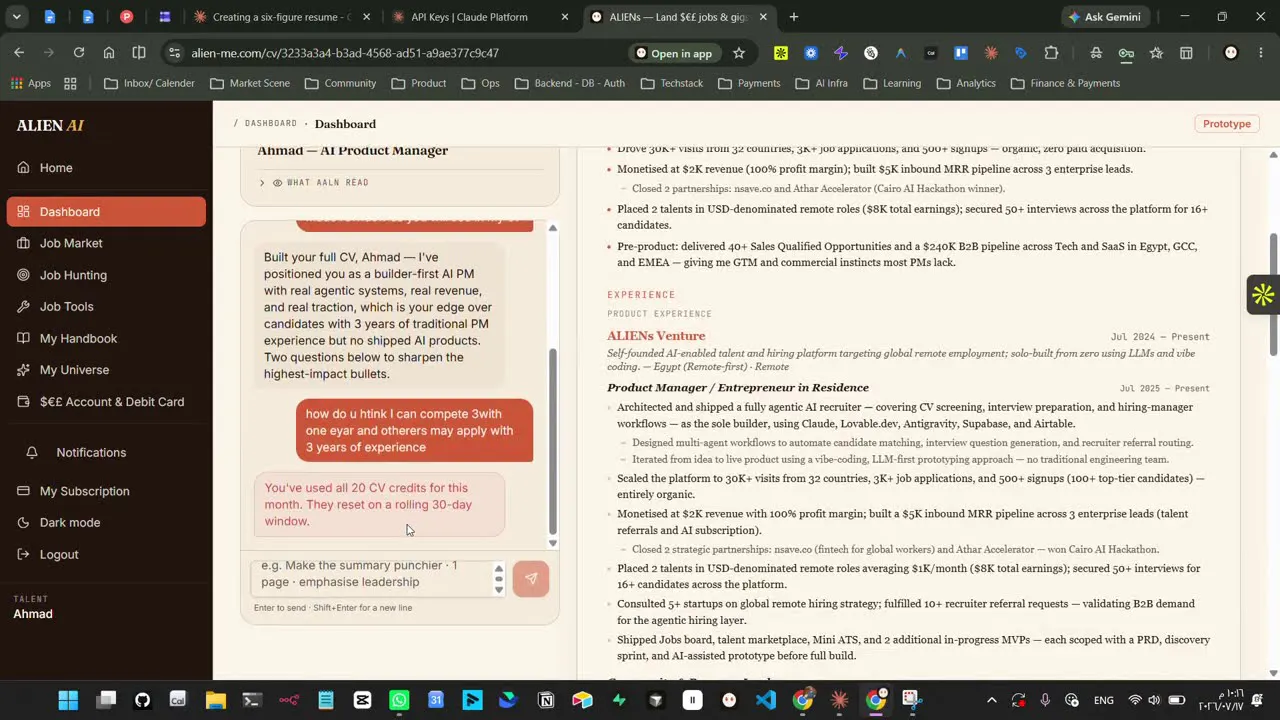Open the Inbox/ Calender bookmark folder

coord(149,83)
